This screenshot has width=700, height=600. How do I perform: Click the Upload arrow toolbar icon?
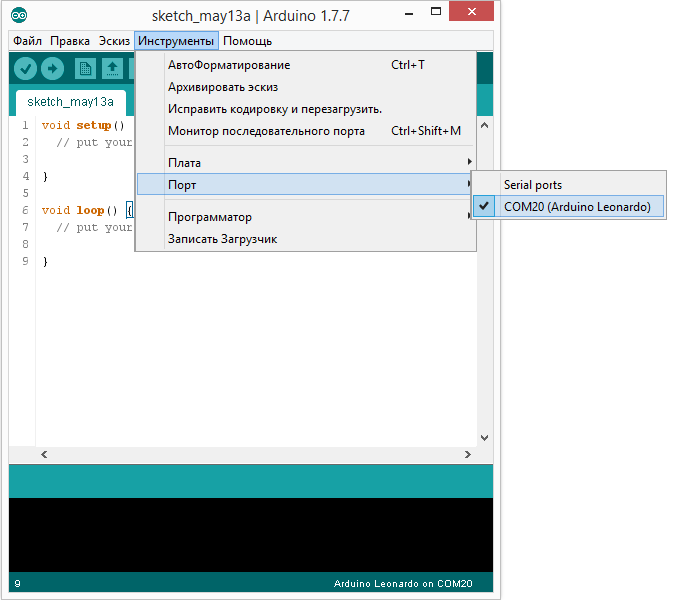tap(52, 68)
